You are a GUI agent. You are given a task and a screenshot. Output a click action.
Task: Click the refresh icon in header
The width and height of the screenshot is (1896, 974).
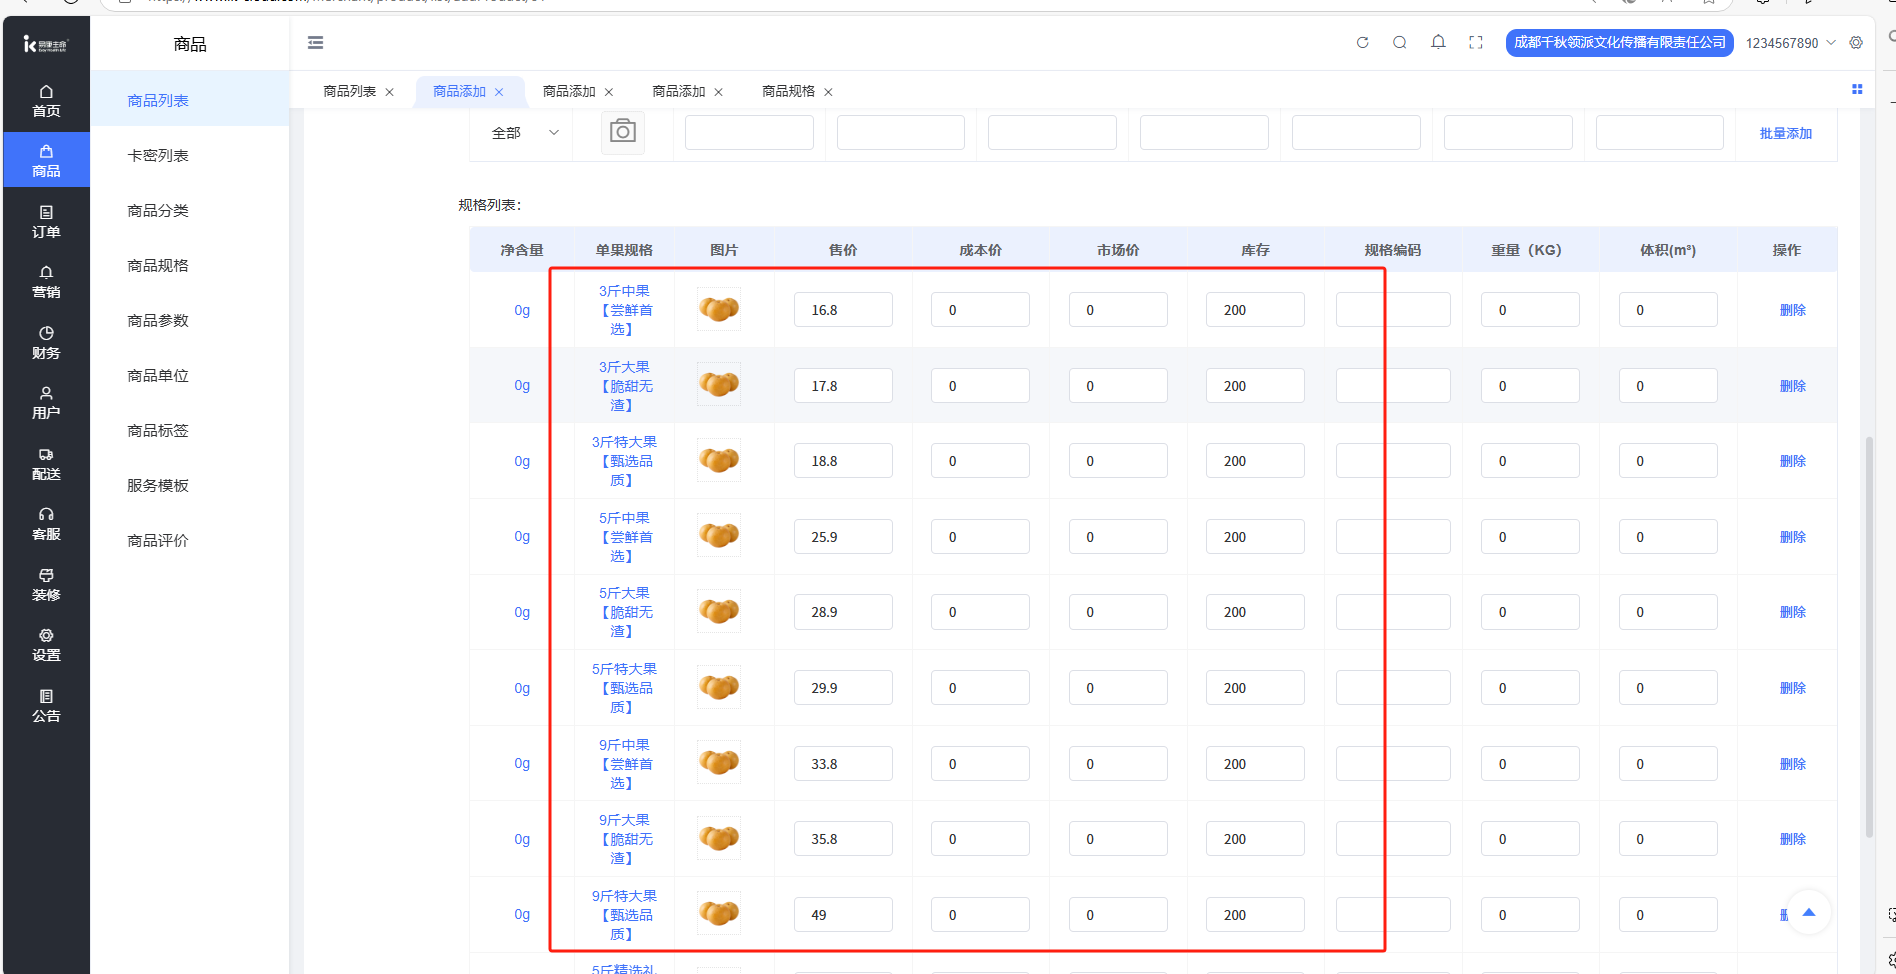(1362, 43)
